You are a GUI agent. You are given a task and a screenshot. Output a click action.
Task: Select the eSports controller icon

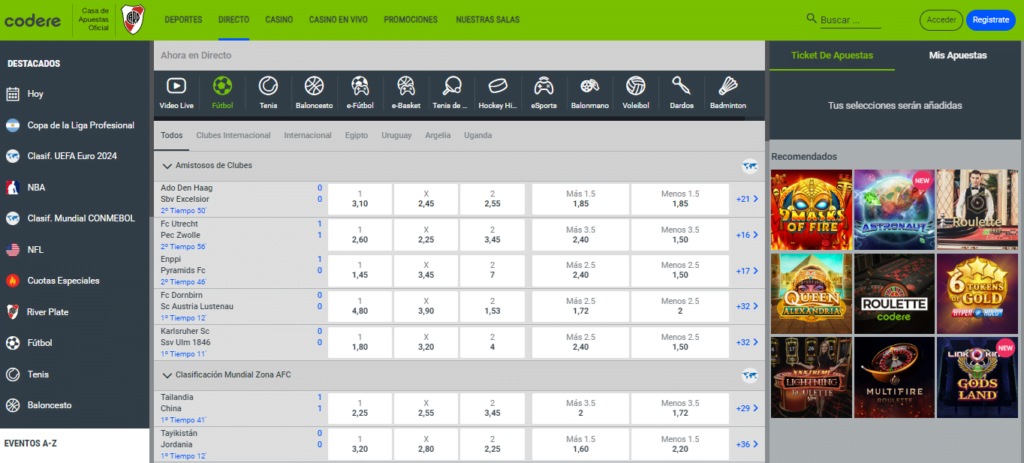click(543, 86)
